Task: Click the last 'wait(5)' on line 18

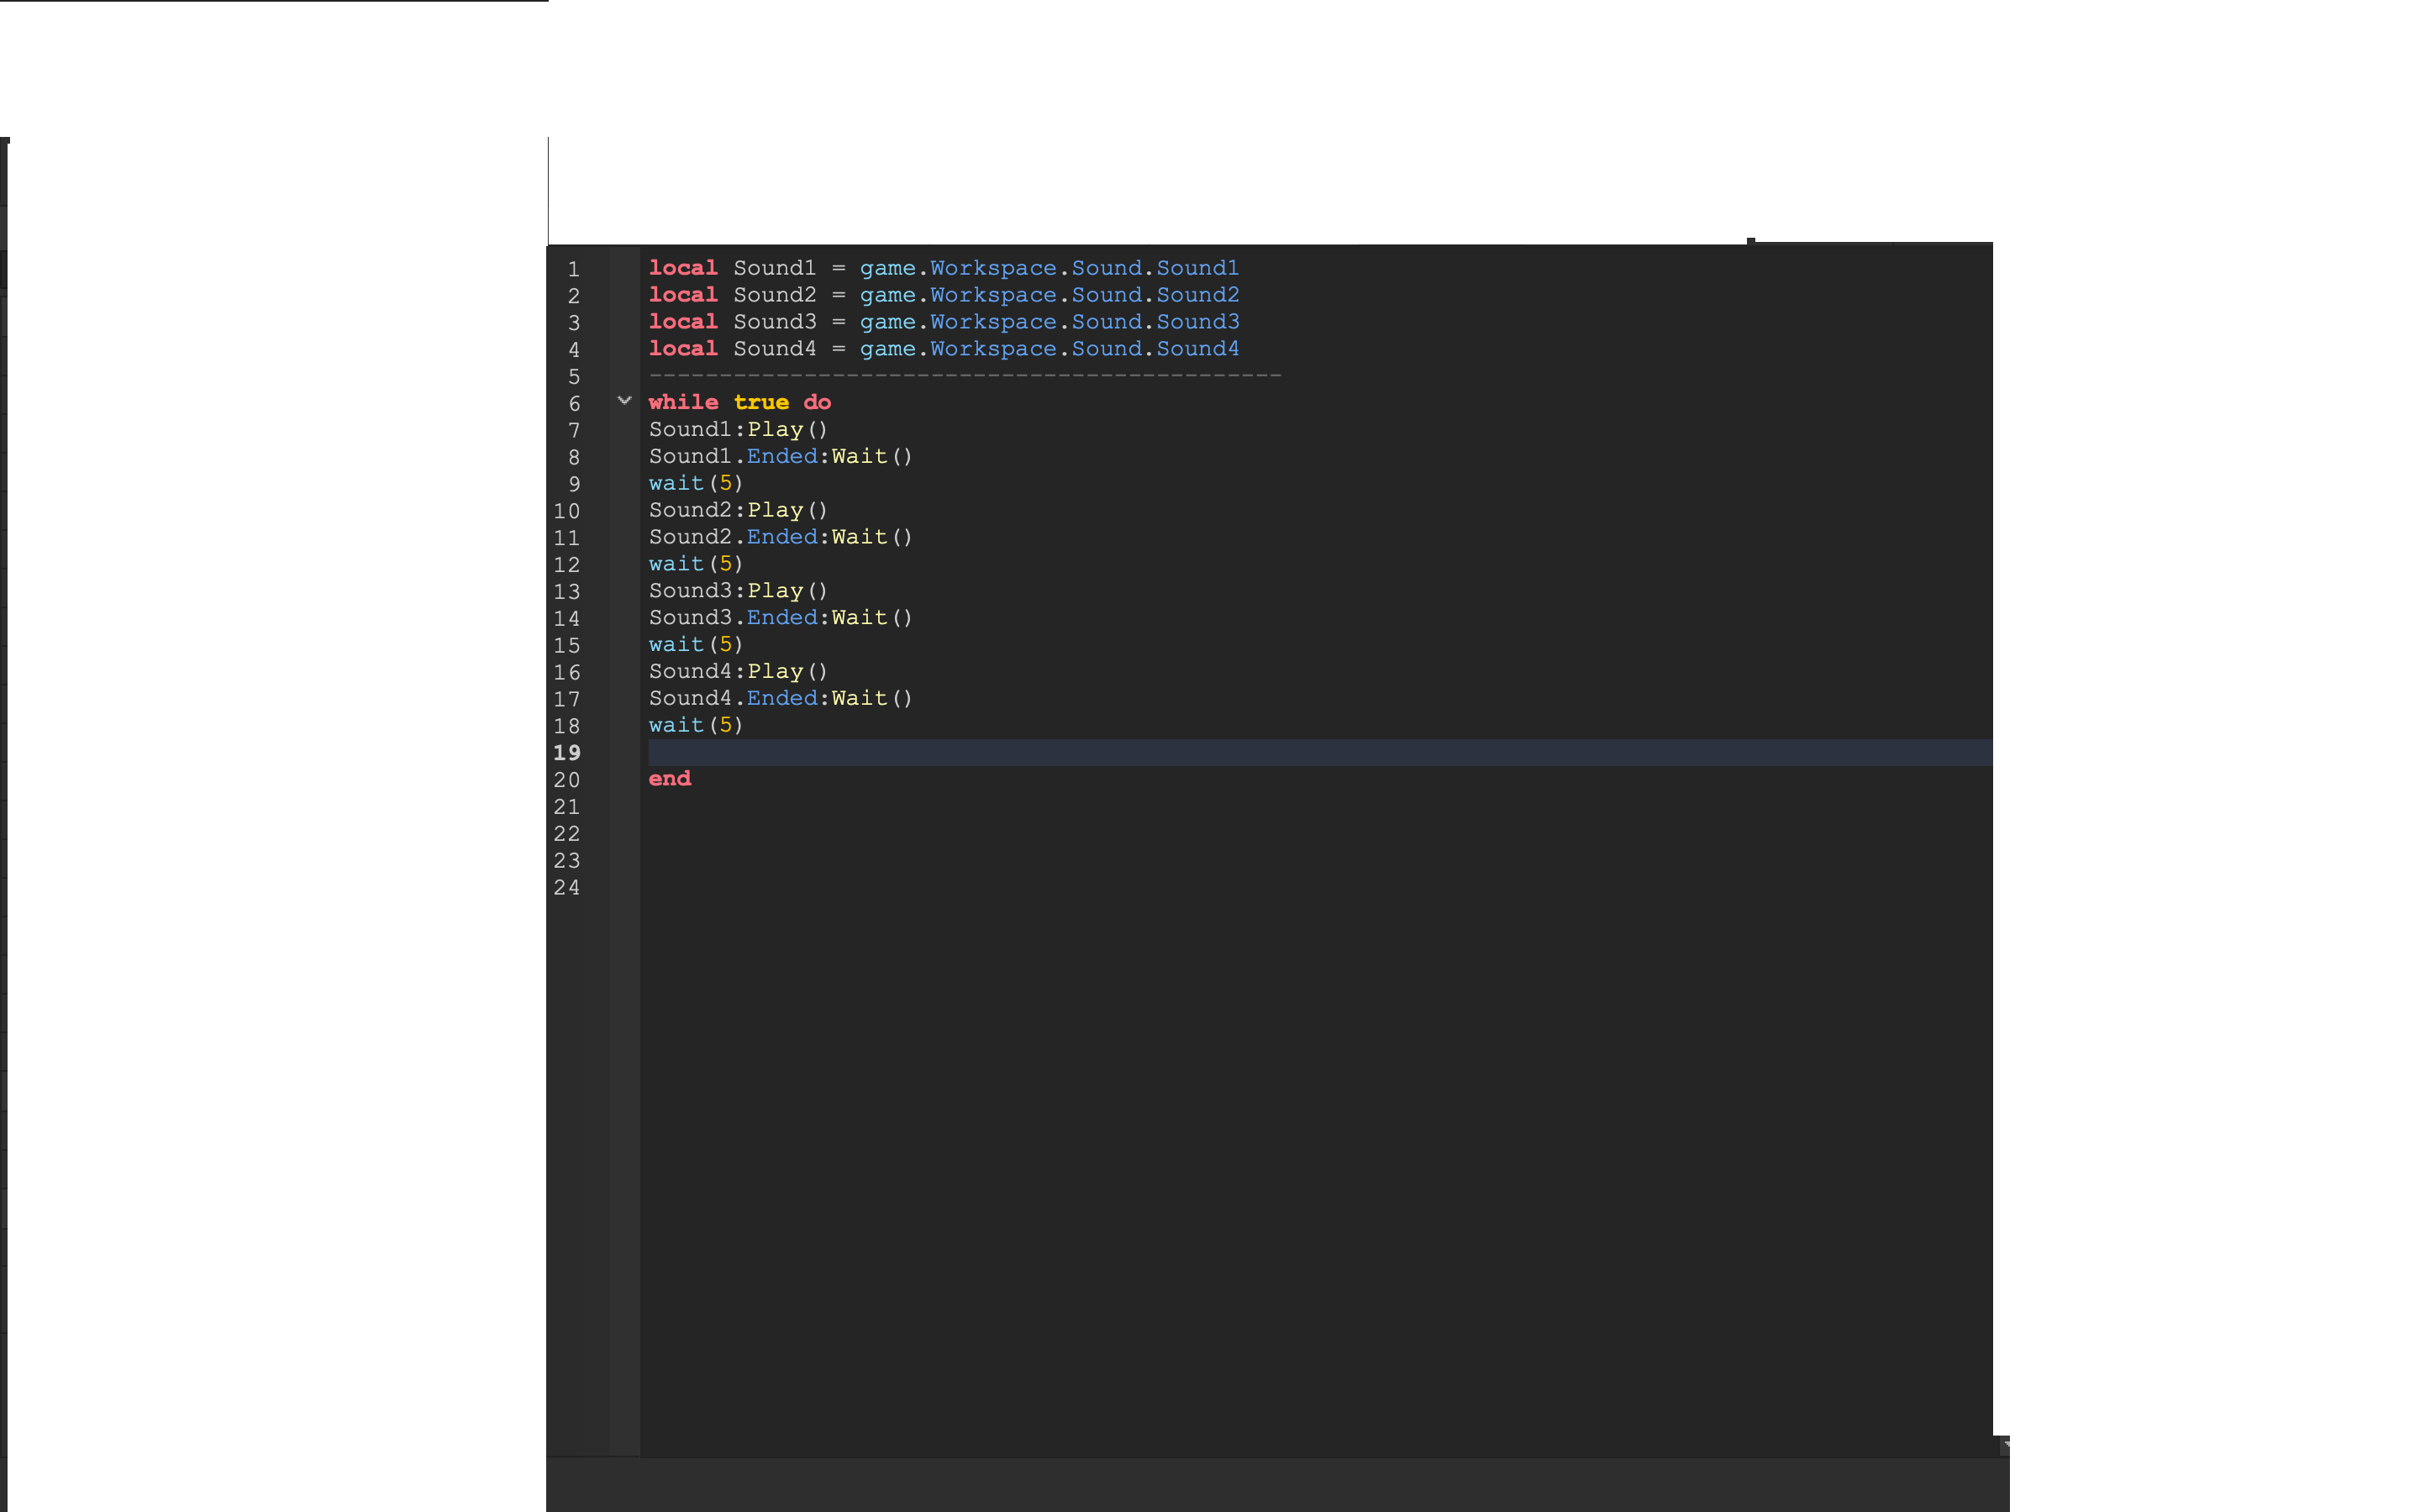Action: pyautogui.click(x=695, y=725)
